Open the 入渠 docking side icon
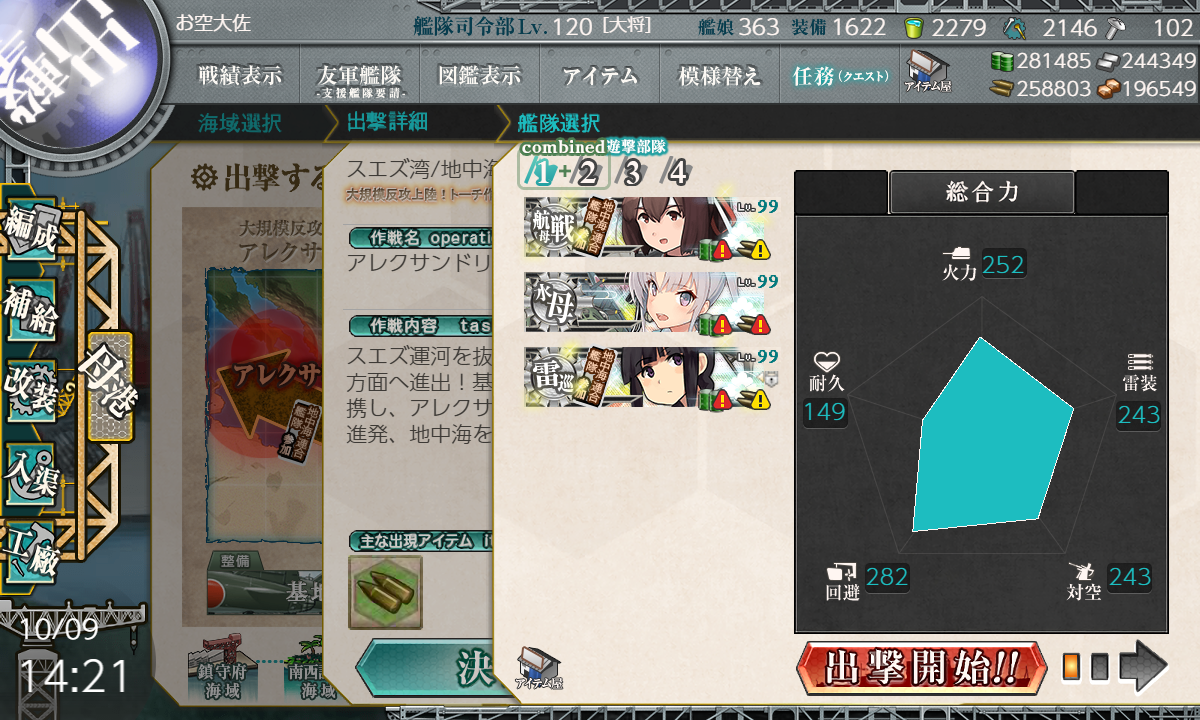This screenshot has width=1200, height=720. pos(32,469)
